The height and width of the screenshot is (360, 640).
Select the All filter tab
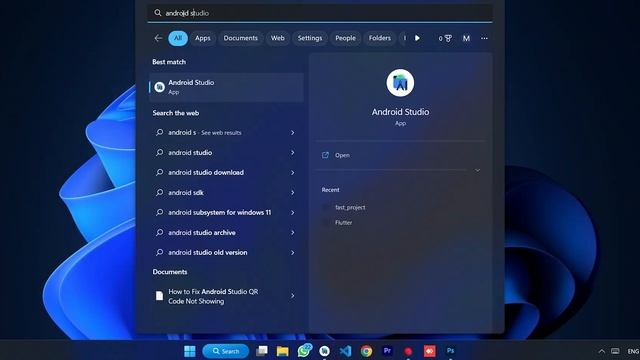coord(178,38)
